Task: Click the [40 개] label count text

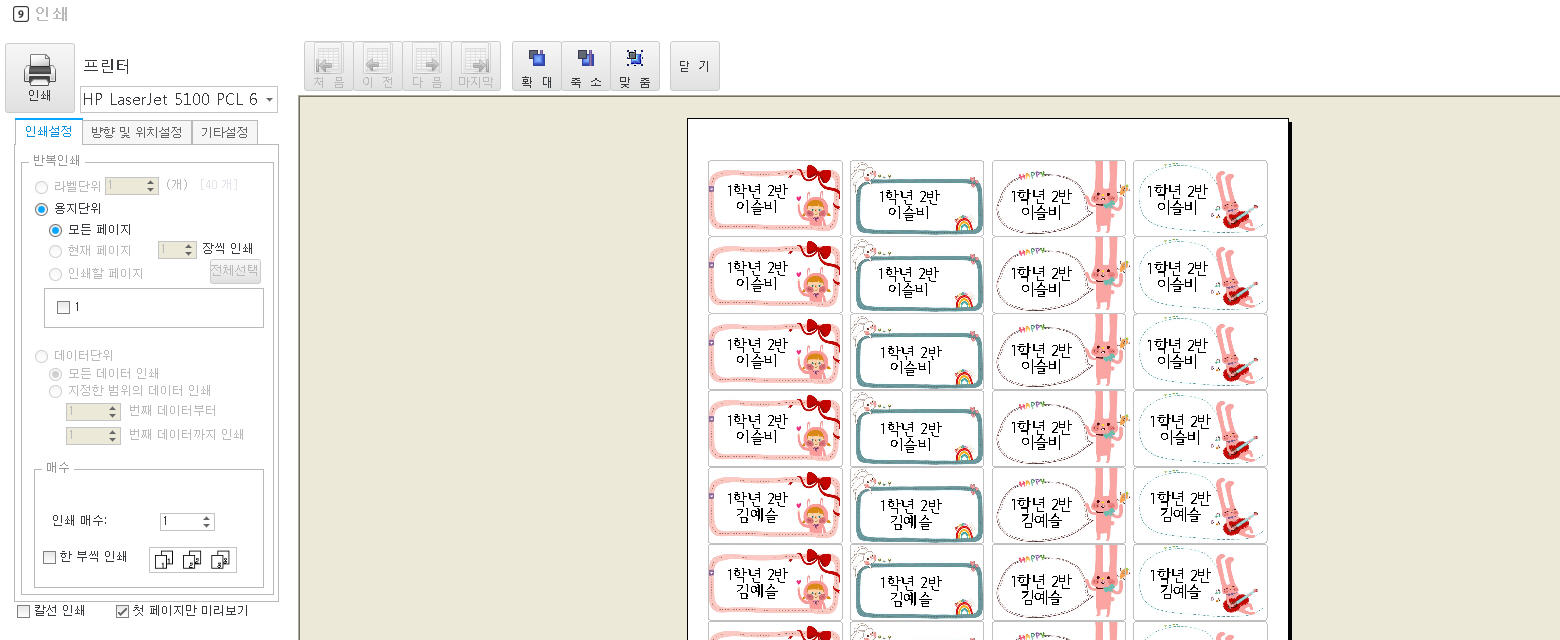Action: [218, 185]
